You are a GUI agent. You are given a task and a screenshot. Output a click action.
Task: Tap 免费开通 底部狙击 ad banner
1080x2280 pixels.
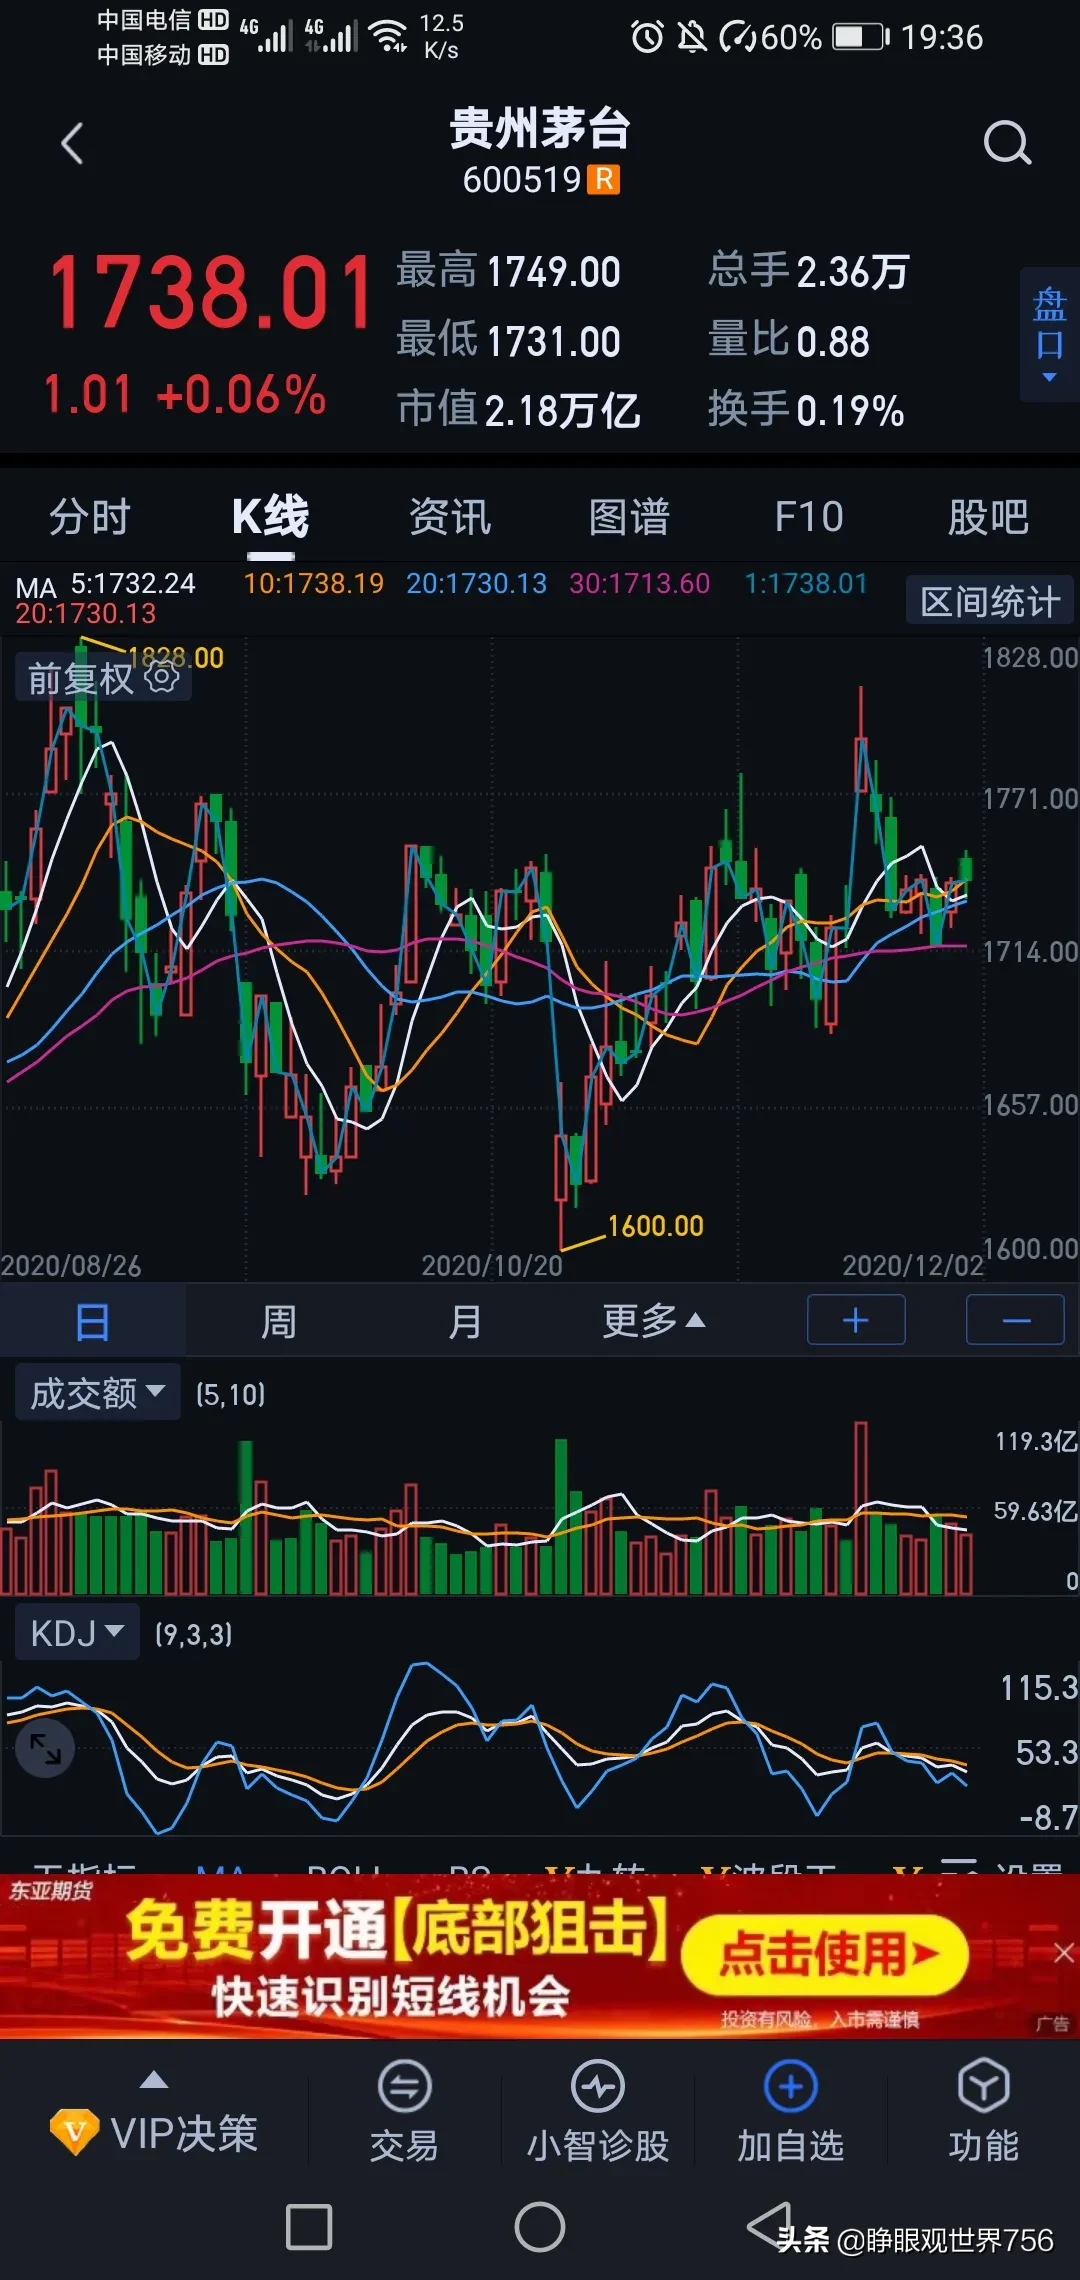click(540, 1956)
